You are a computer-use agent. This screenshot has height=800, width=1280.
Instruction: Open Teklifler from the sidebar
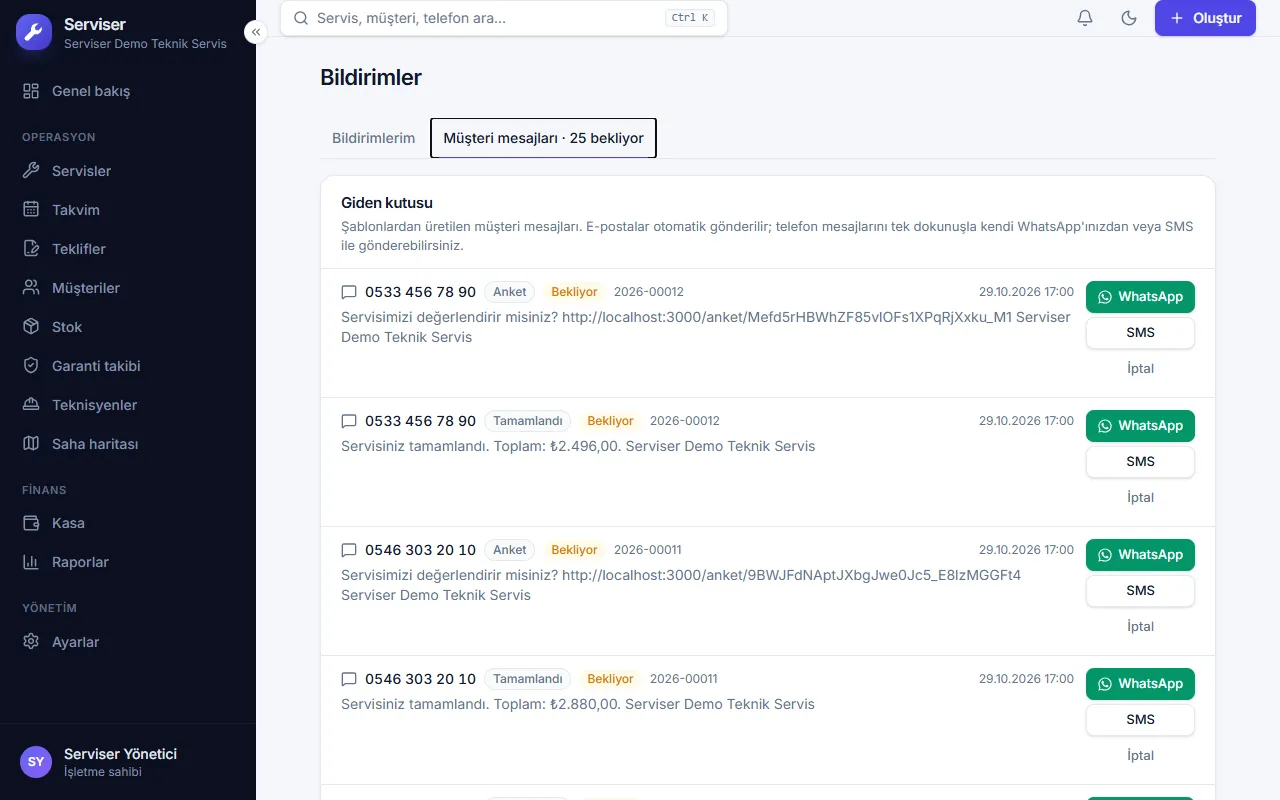tap(128, 249)
